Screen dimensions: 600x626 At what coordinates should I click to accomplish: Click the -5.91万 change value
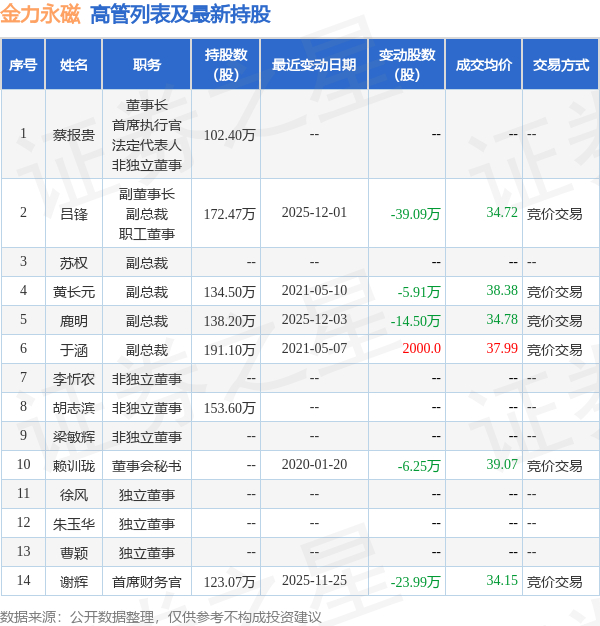419,292
